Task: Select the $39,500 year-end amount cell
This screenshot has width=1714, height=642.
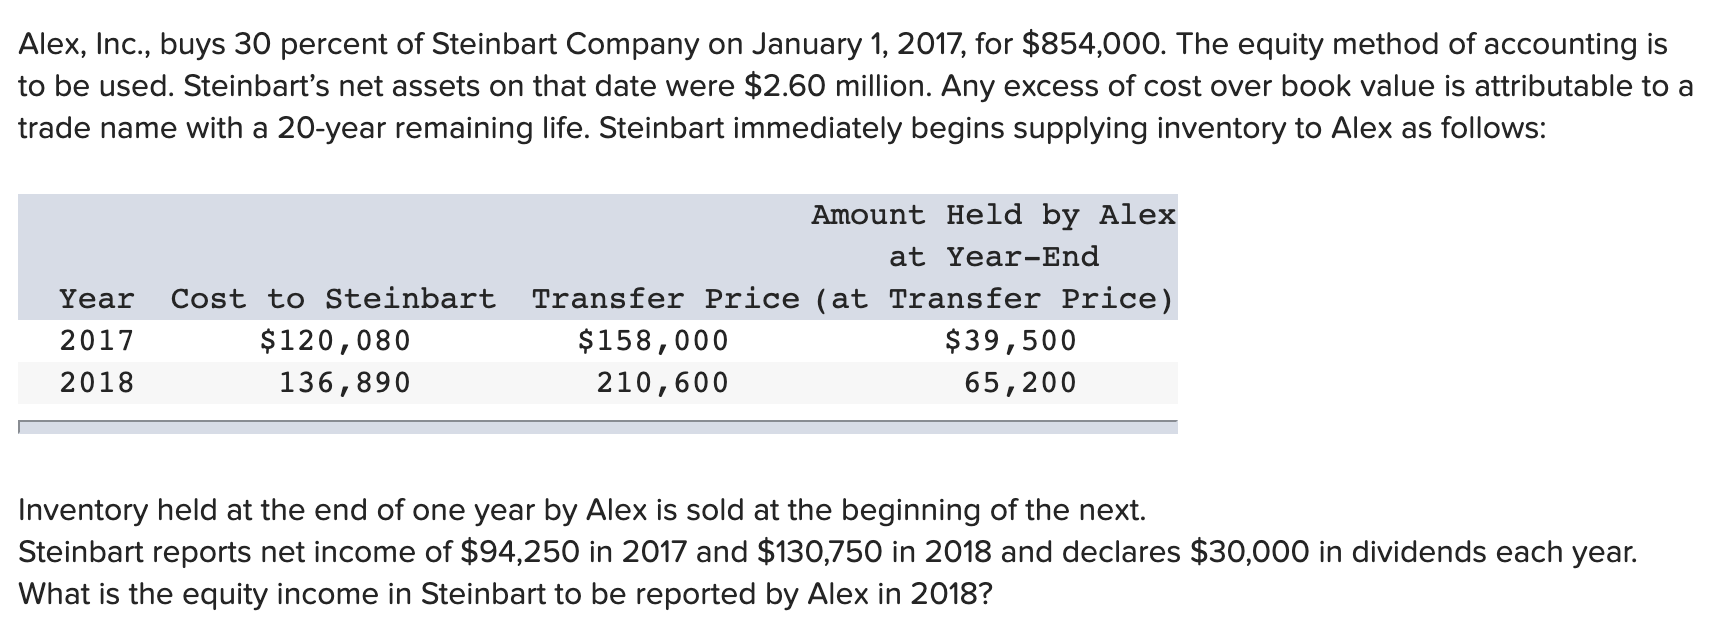Action: 1011,341
